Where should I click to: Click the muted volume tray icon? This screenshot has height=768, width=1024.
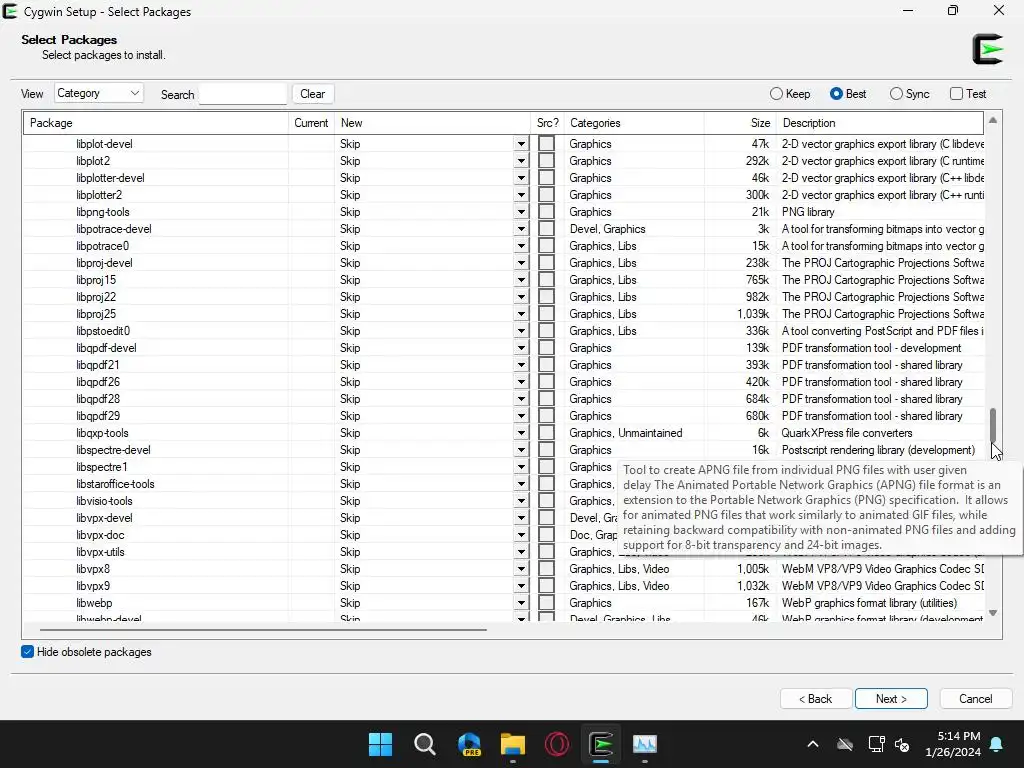tap(903, 744)
